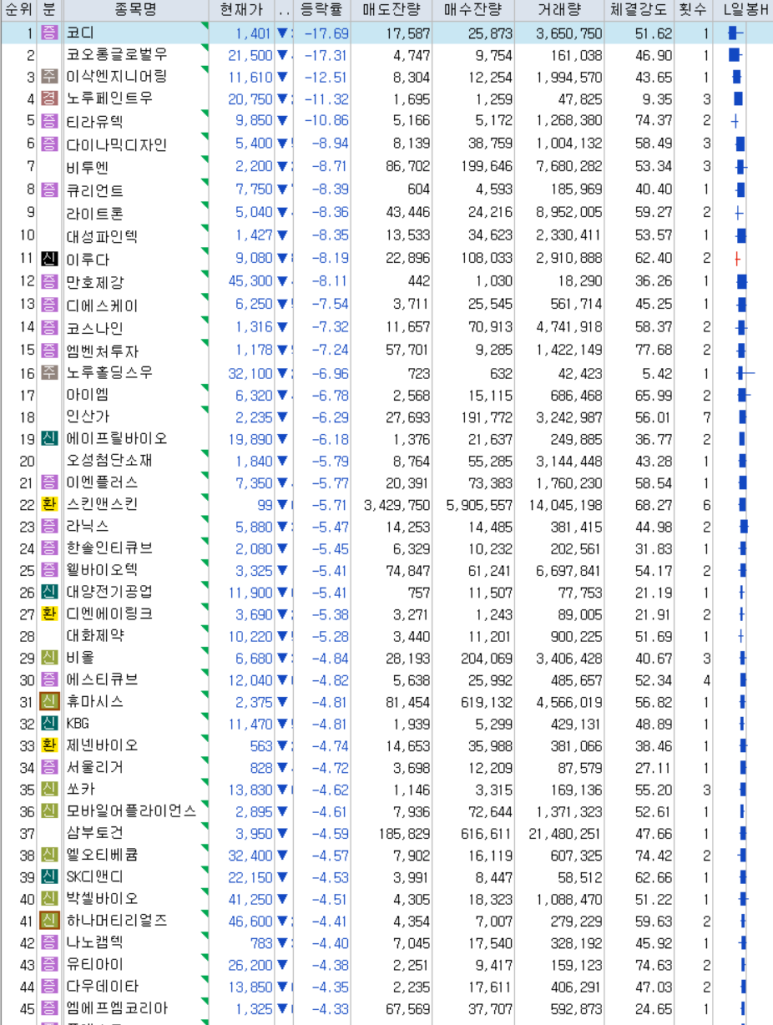Click the 종목명 column header
Screen dimensions: 773x1025
(x=135, y=9)
